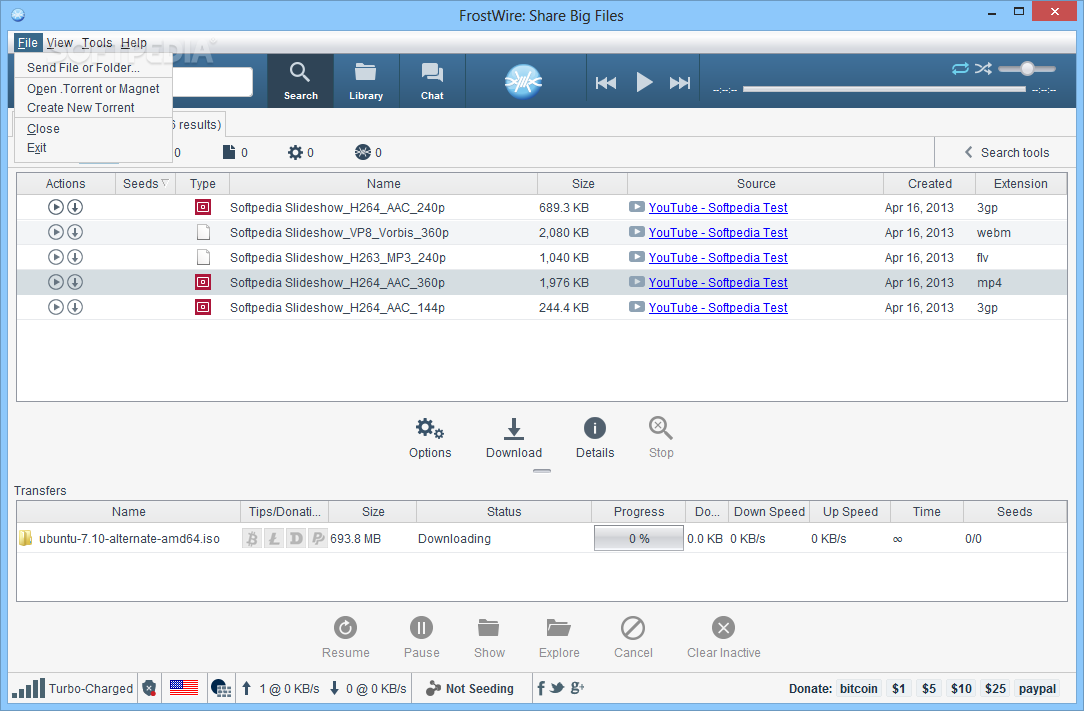
Task: Sort results by Name column header
Action: (384, 184)
